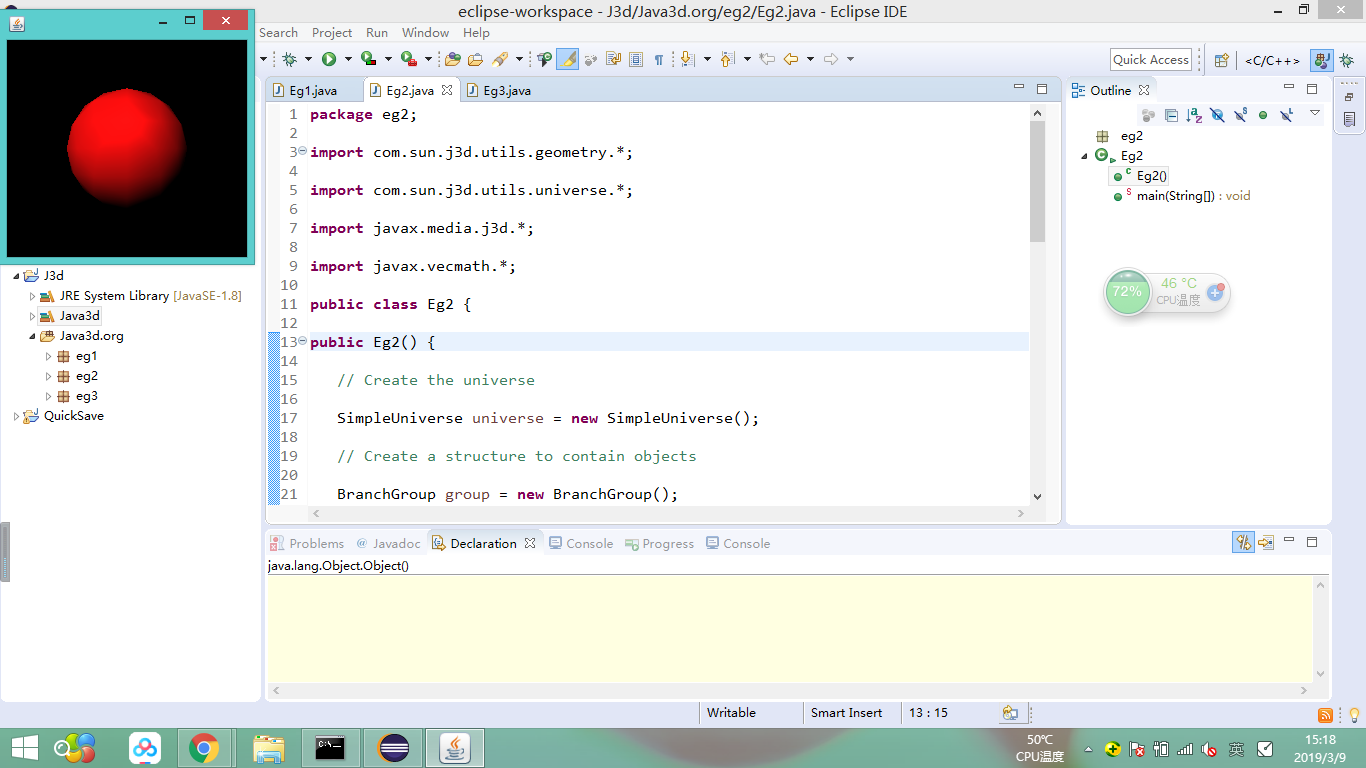
Task: Expand the JRE System Library node
Action: 31,295
